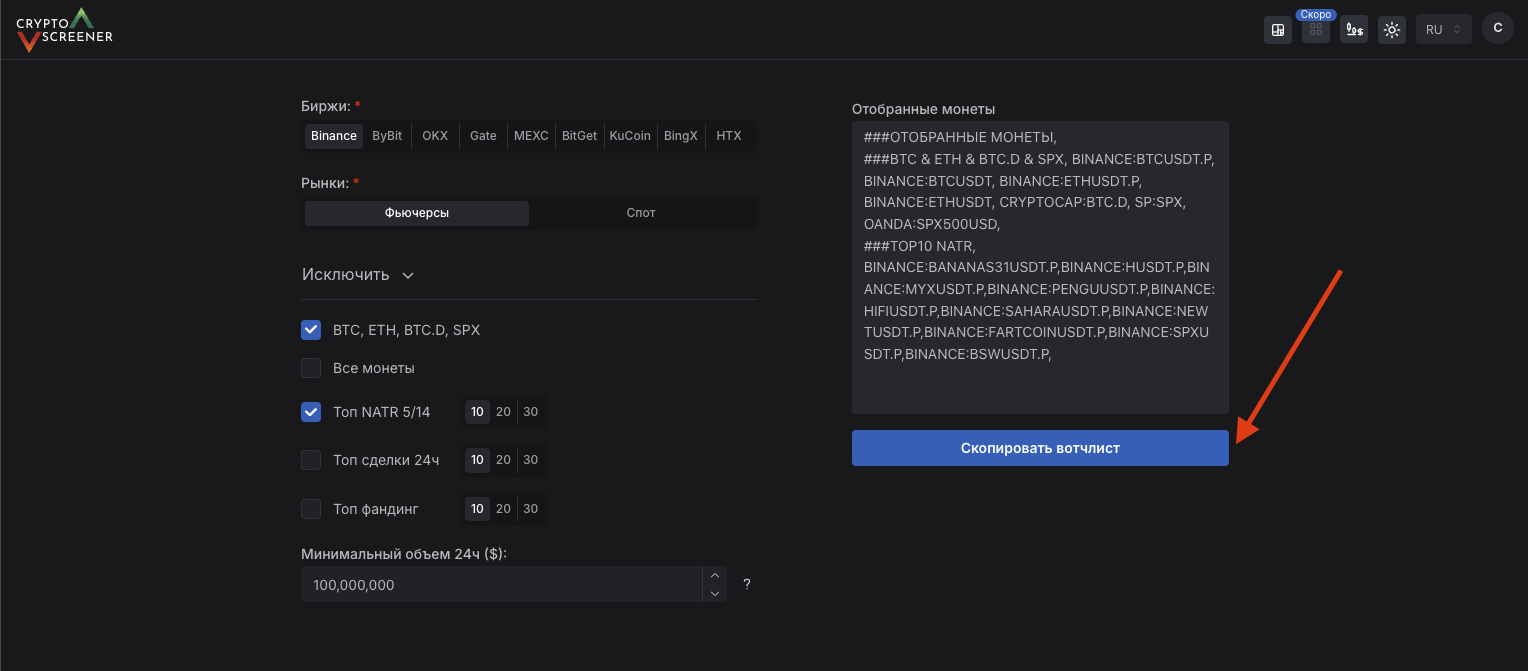Choose 20 for Топ сделки 24ч
This screenshot has height=671, width=1528.
point(503,460)
